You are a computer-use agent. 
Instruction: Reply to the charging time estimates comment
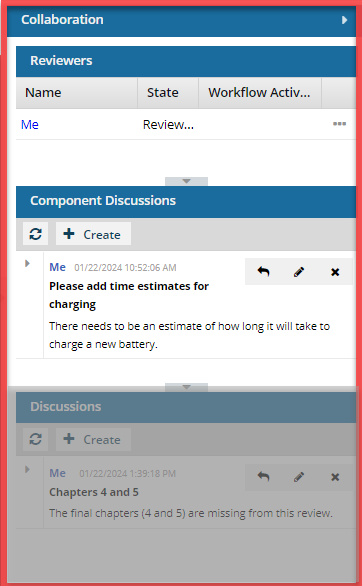point(263,272)
